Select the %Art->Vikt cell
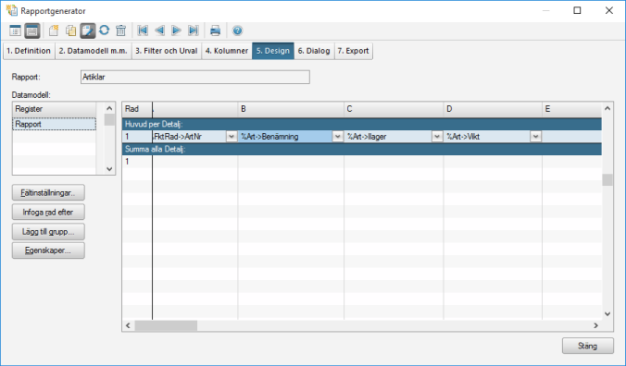This screenshot has width=626, height=366. (x=487, y=137)
